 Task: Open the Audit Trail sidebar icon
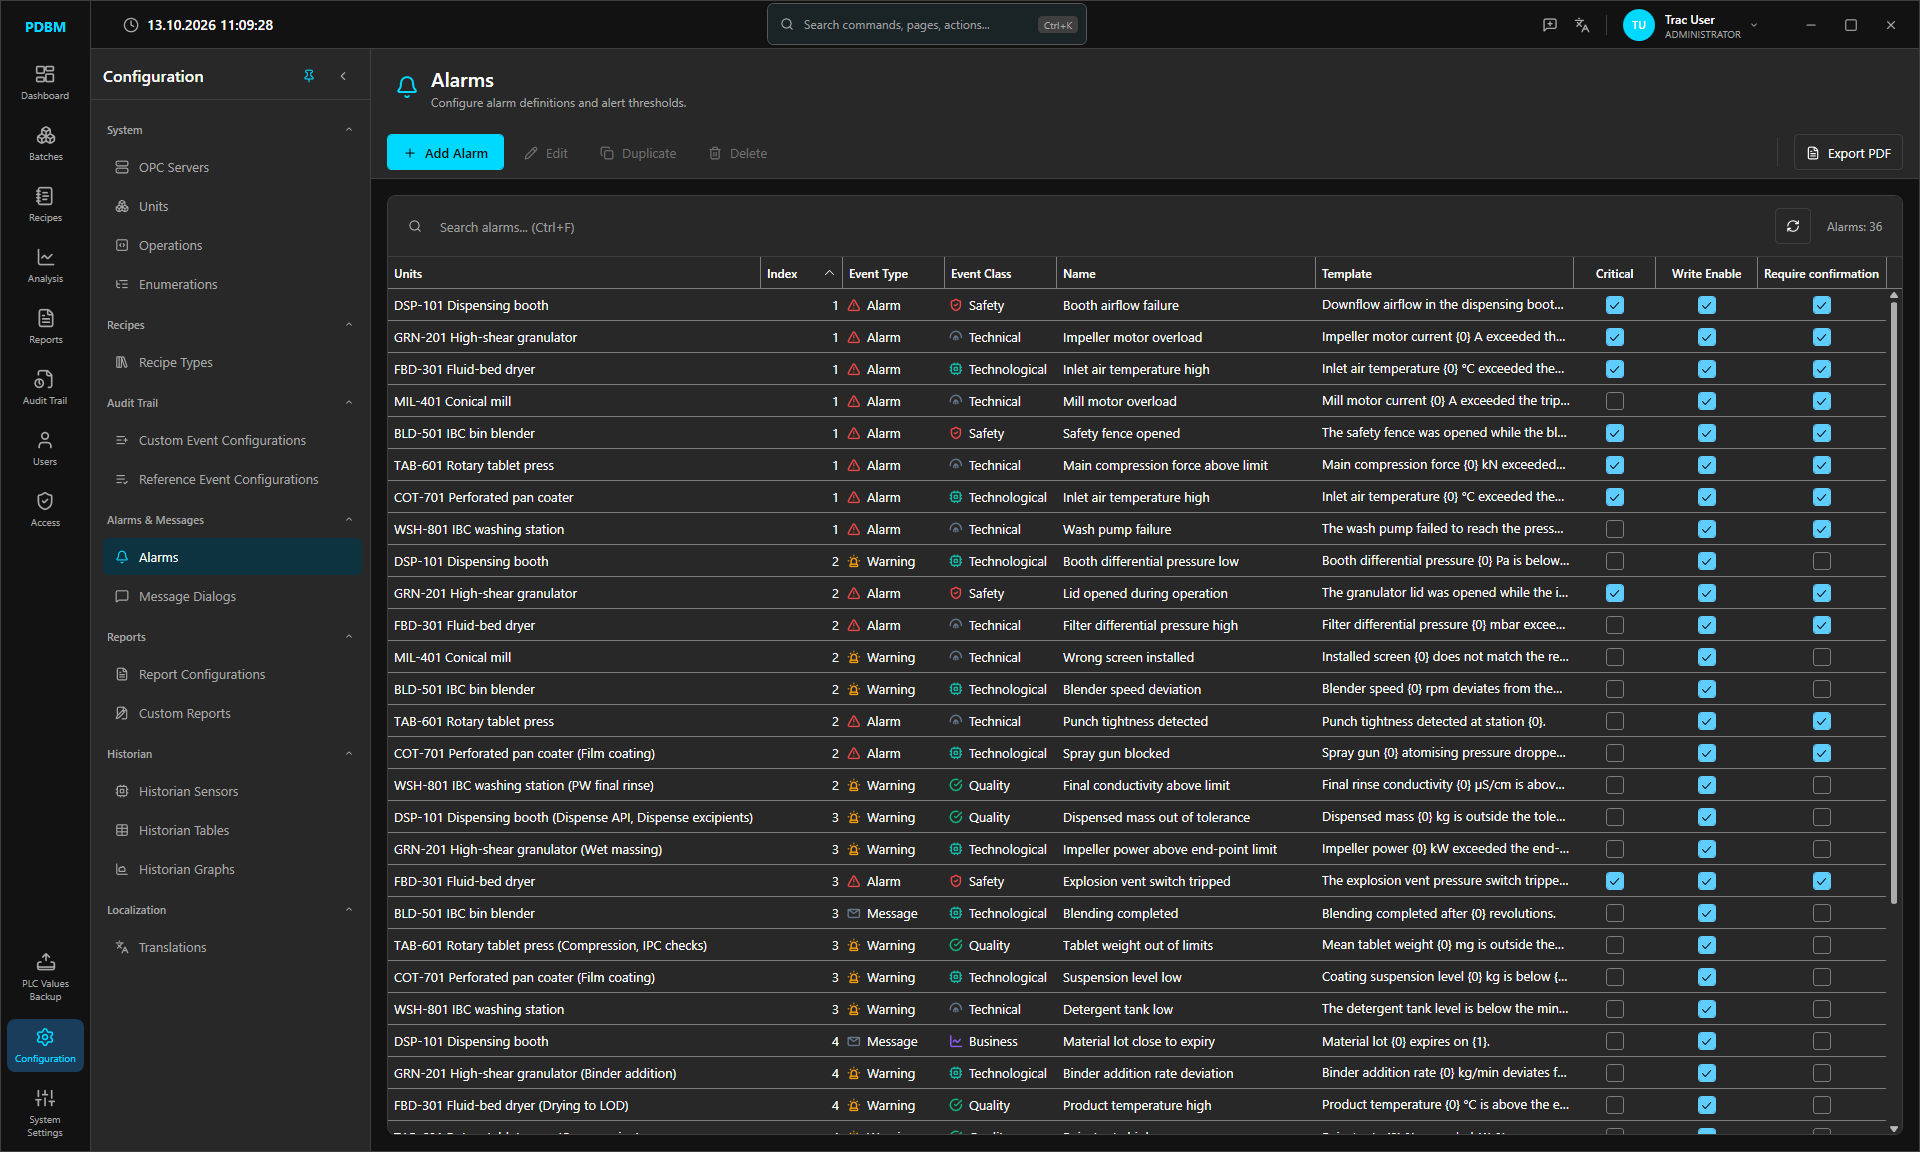click(x=45, y=388)
